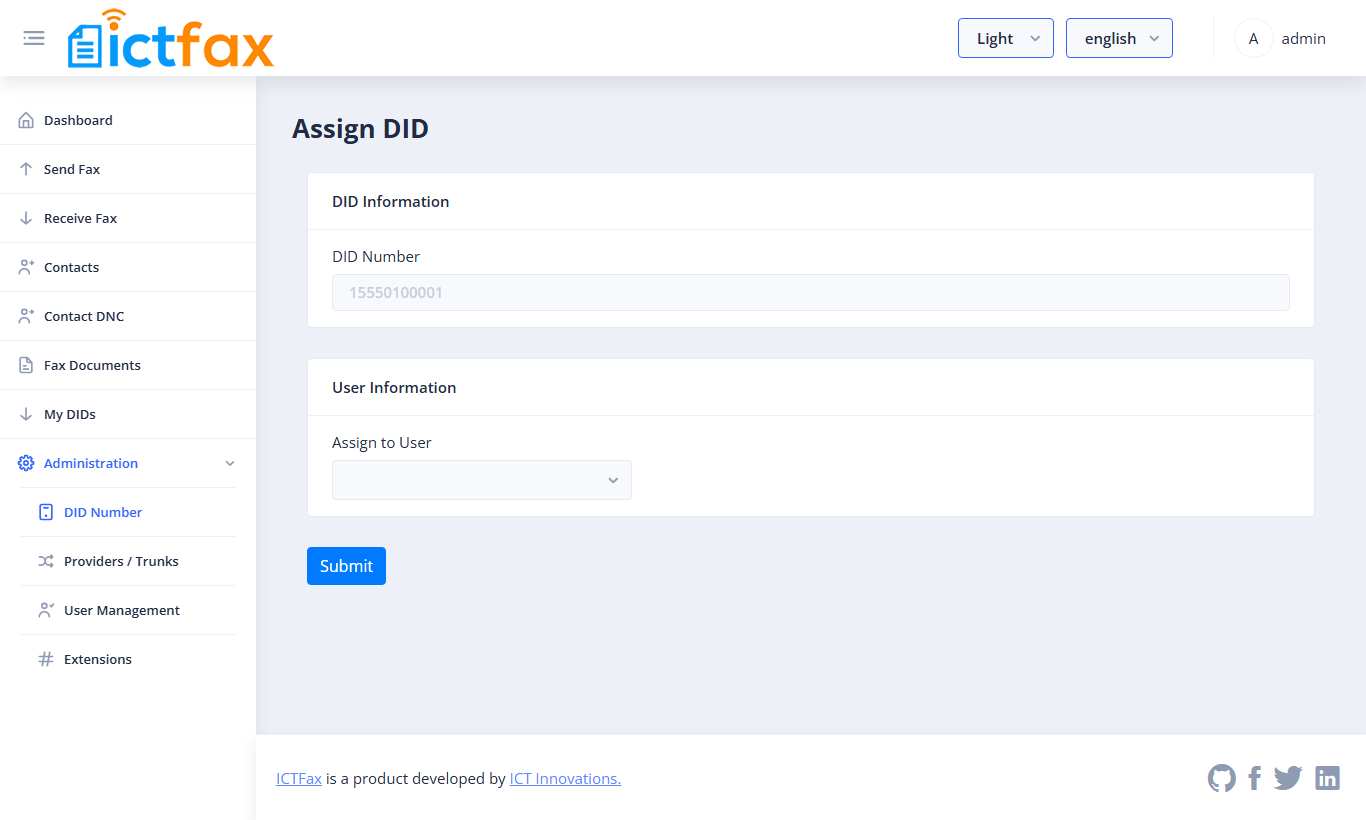
Task: Open Providers / Trunks submenu item
Action: tap(128, 561)
